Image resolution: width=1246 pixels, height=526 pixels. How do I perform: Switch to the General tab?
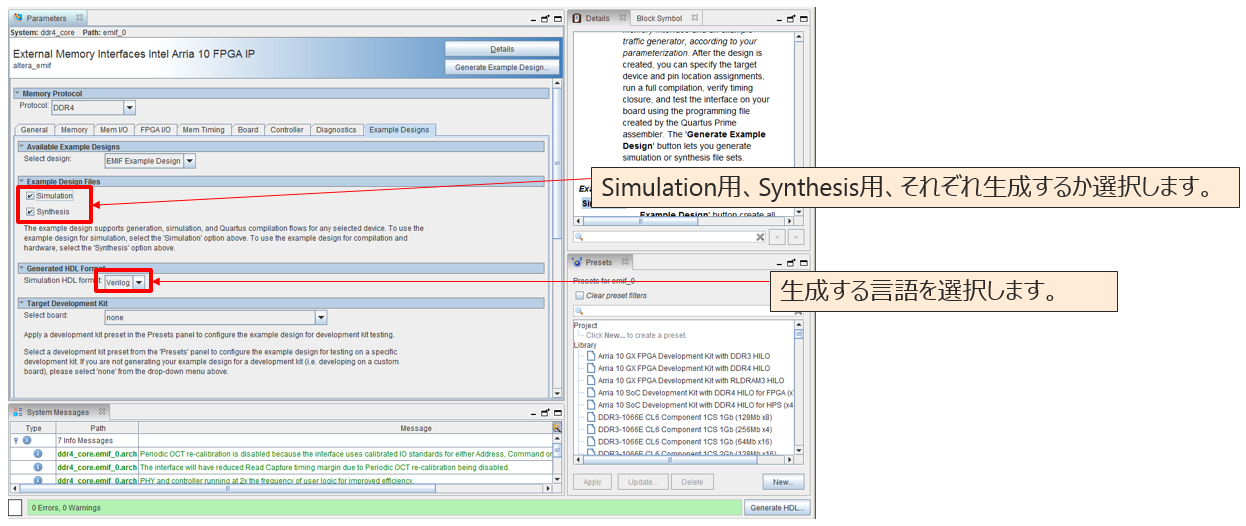34,130
